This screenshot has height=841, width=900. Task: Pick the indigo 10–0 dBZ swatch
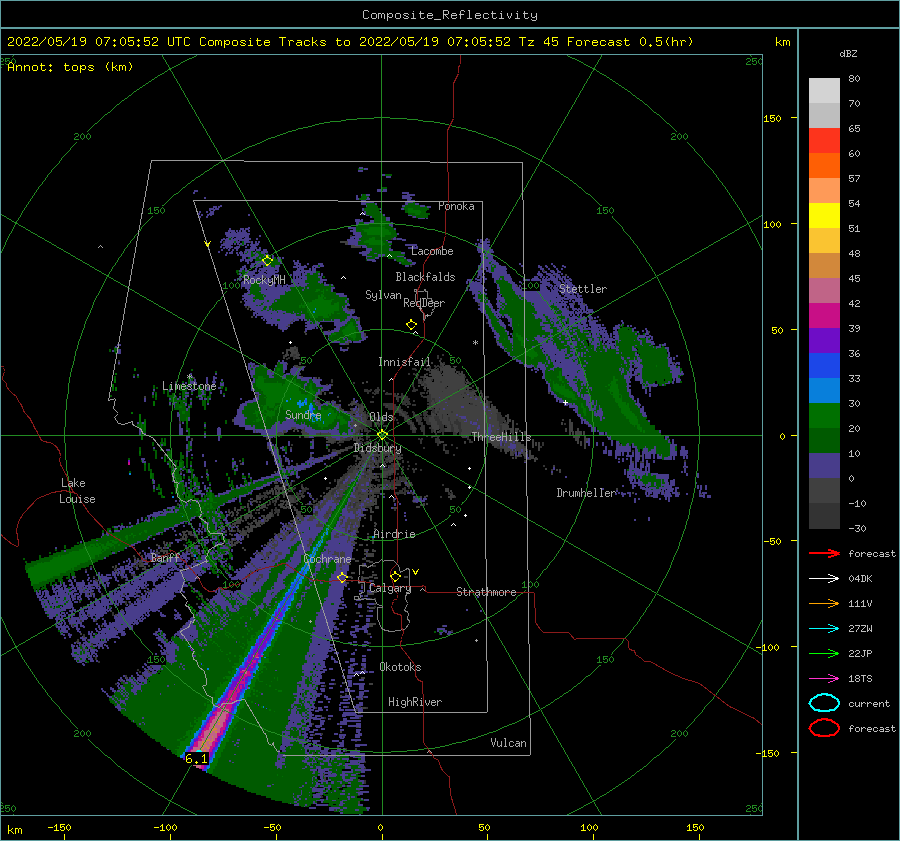(x=824, y=466)
